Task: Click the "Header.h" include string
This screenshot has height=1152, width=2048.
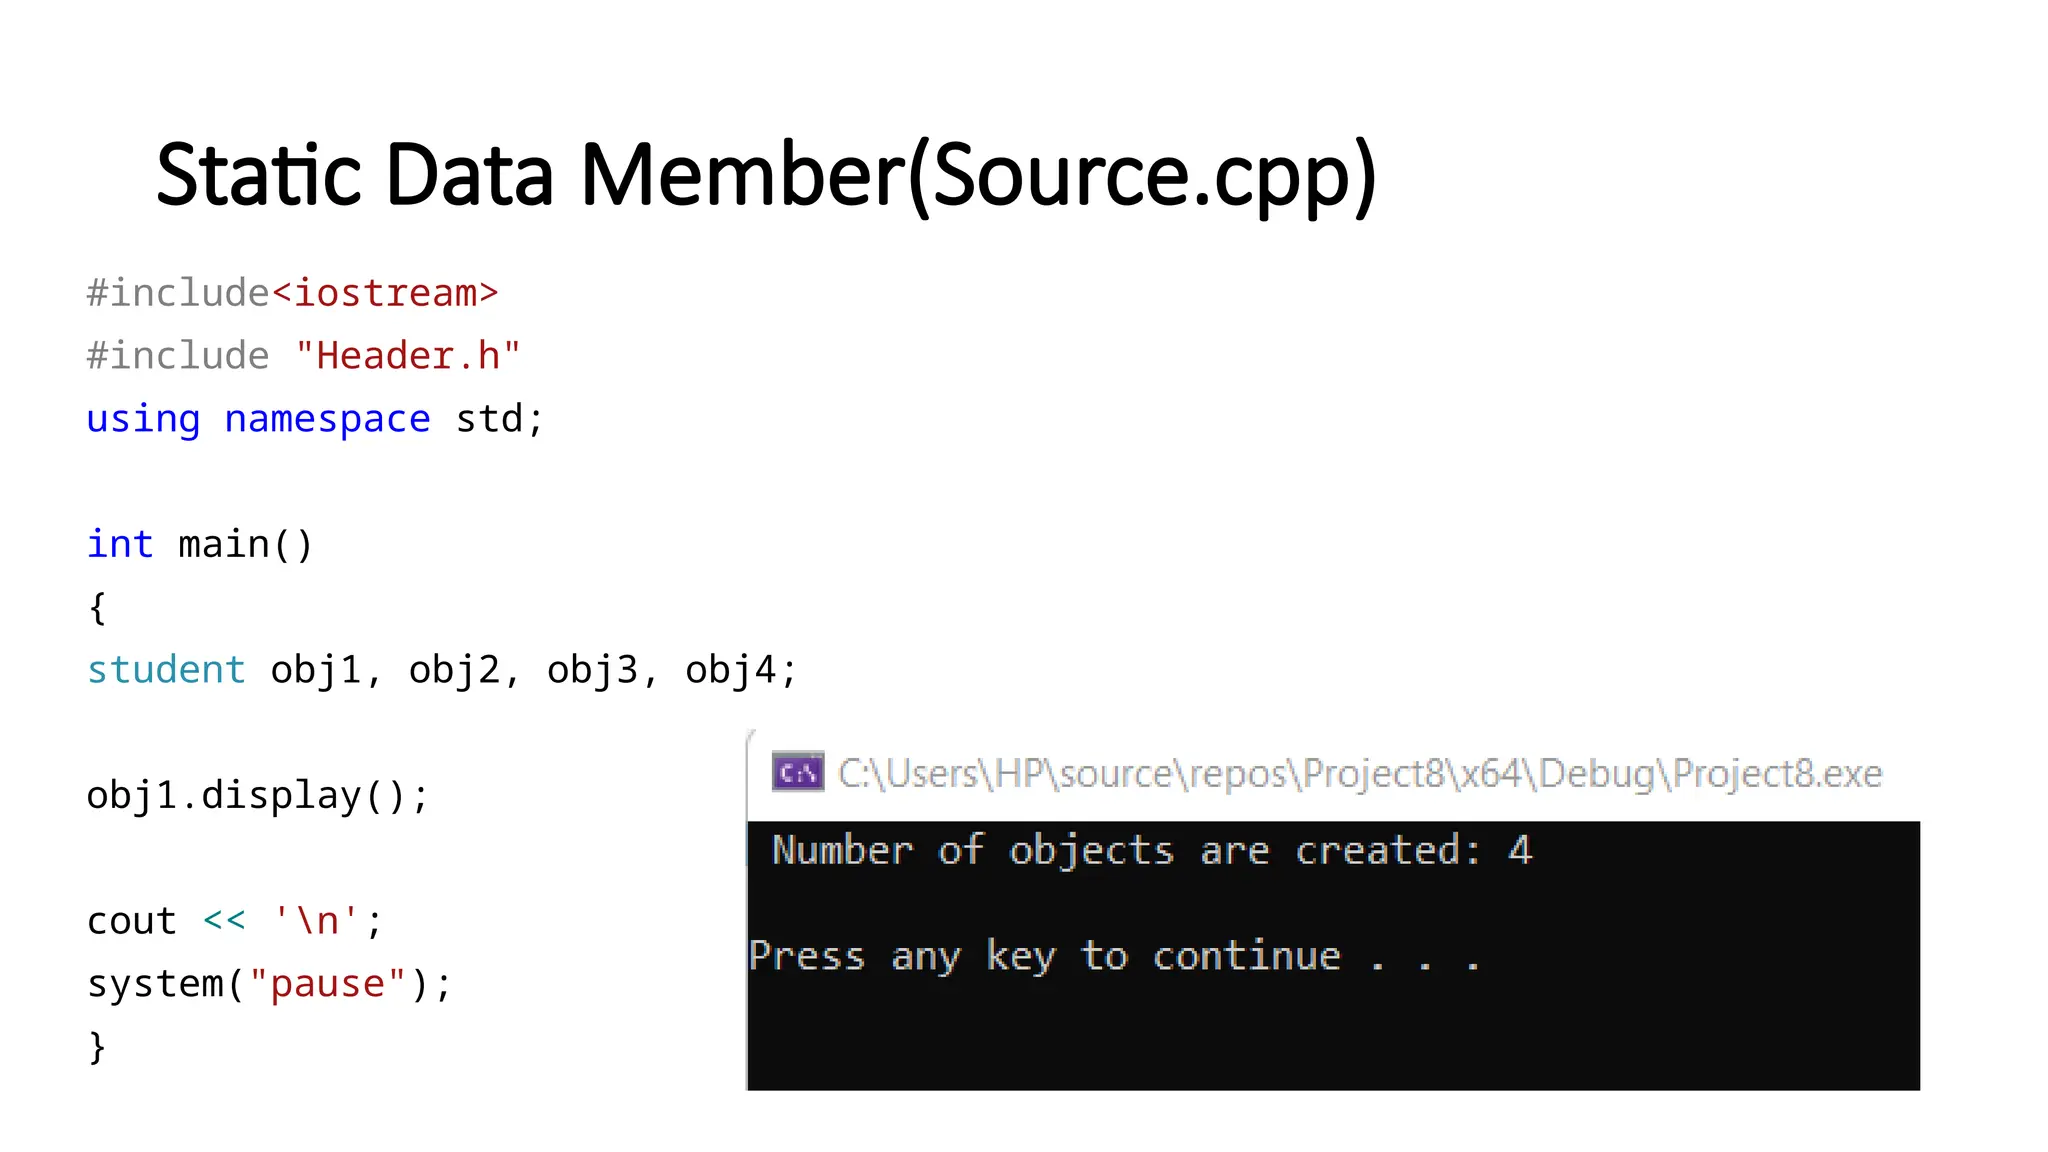Action: 408,356
